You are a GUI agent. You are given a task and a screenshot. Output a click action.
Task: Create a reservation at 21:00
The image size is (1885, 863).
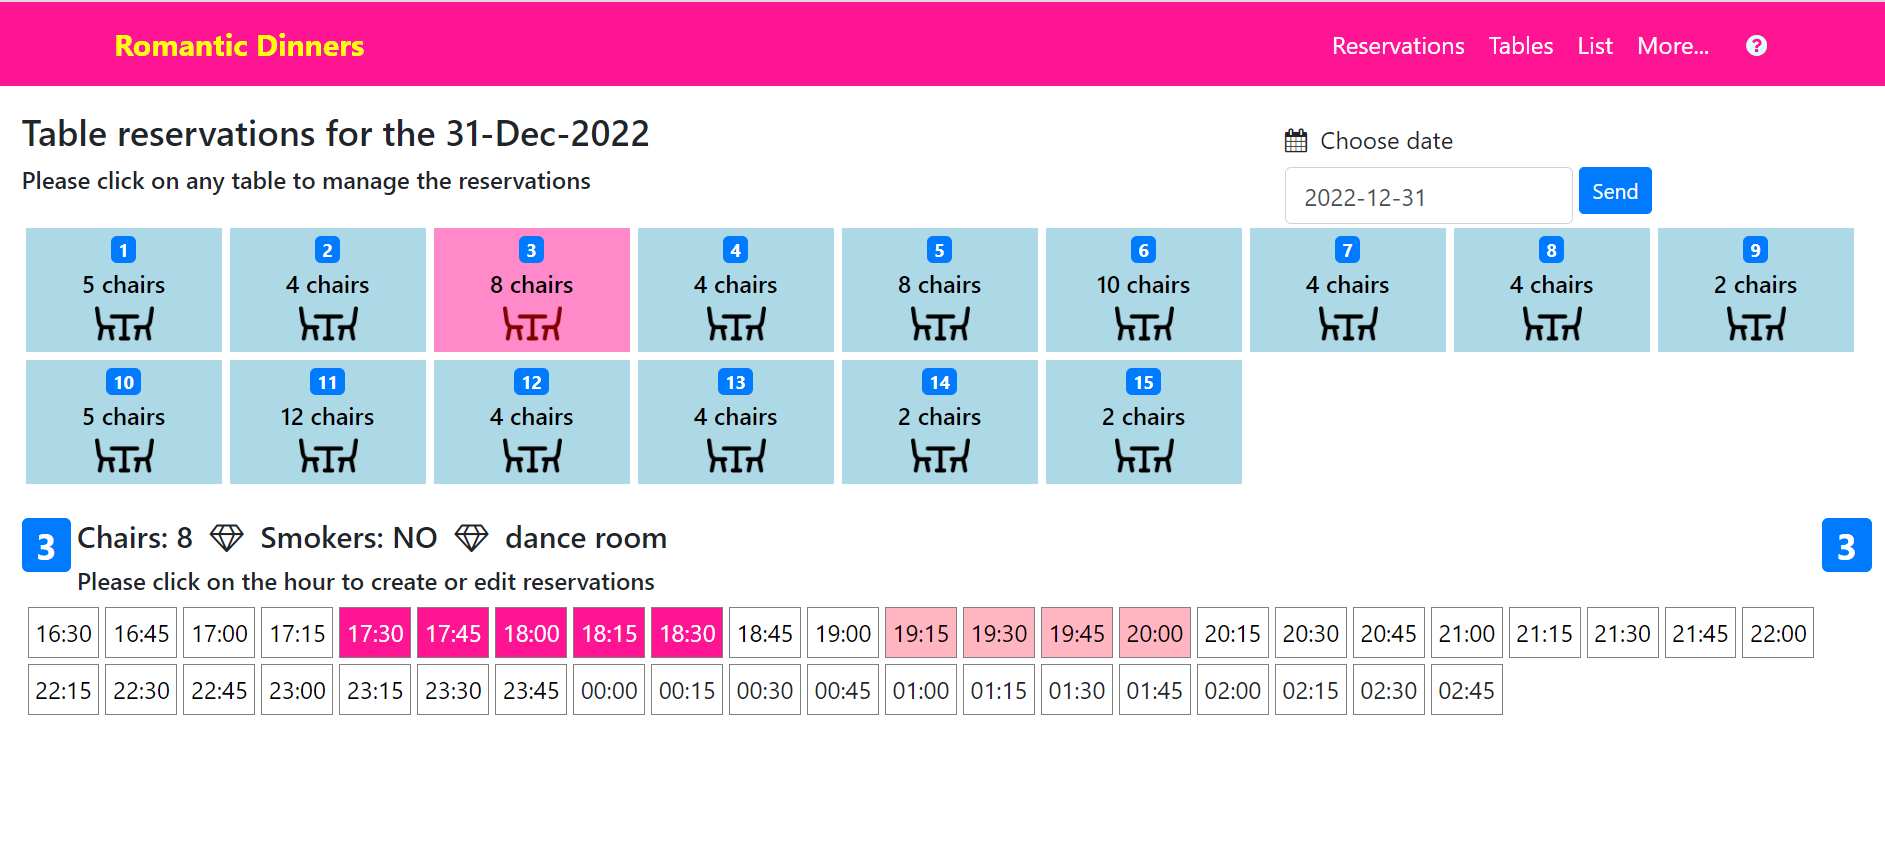point(1466,633)
